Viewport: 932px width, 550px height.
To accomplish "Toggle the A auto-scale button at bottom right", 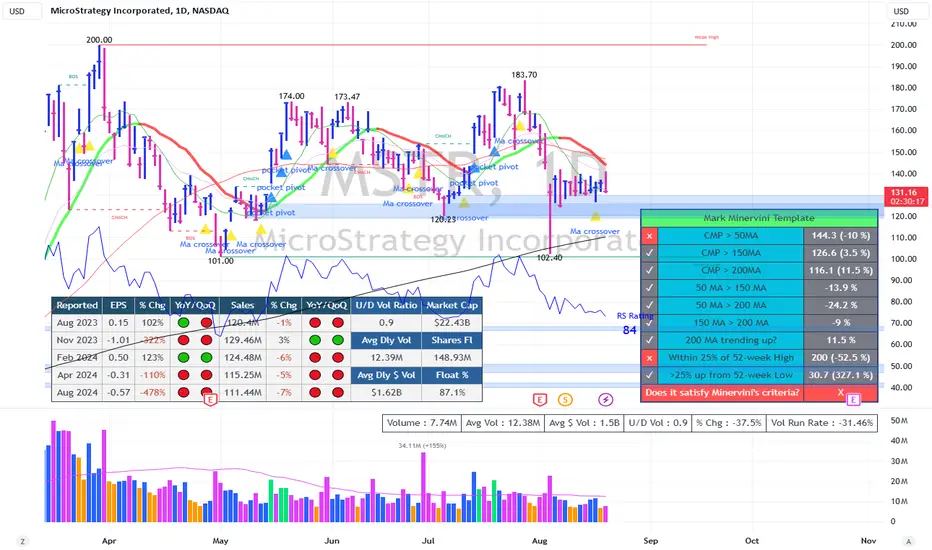I will click(908, 541).
